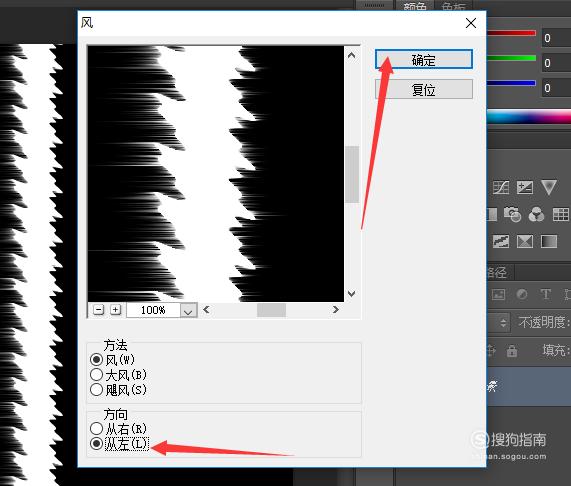Click the preview horizontal scrollbar thumb
Screen dimensions: 571x486
pos(271,310)
